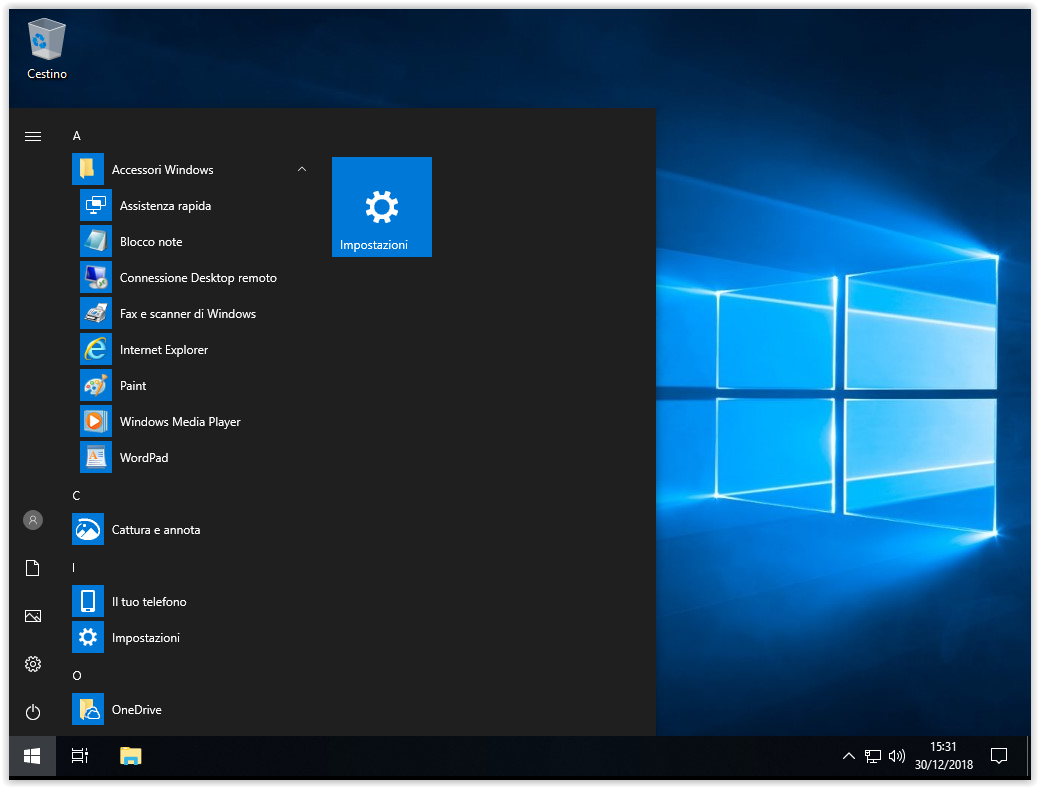The image size is (1039, 788).
Task: Open Settings gear in Start sidebar
Action: 33,664
